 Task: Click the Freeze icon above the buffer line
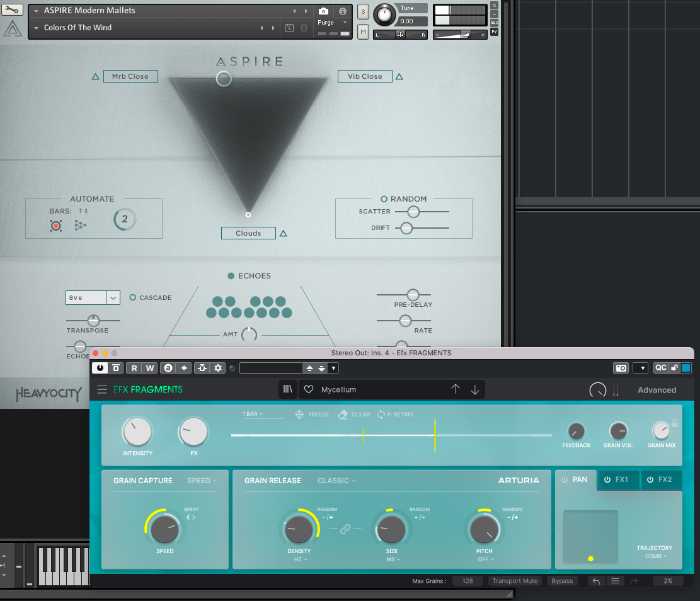(300, 414)
